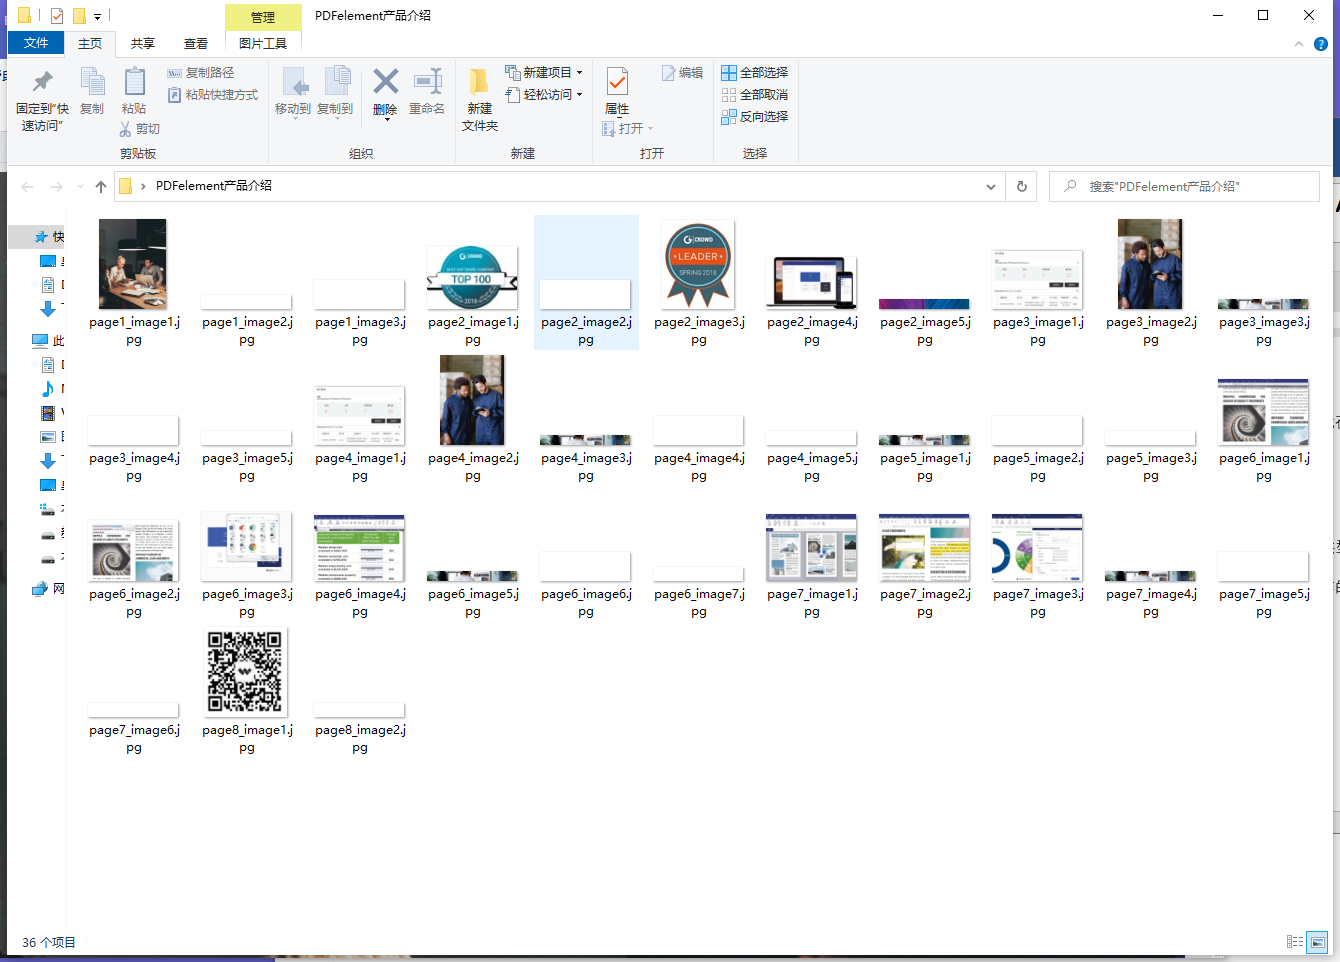1340x962 pixels.
Task: Expand the New Item (新建项目) dropdown
Action: [579, 73]
